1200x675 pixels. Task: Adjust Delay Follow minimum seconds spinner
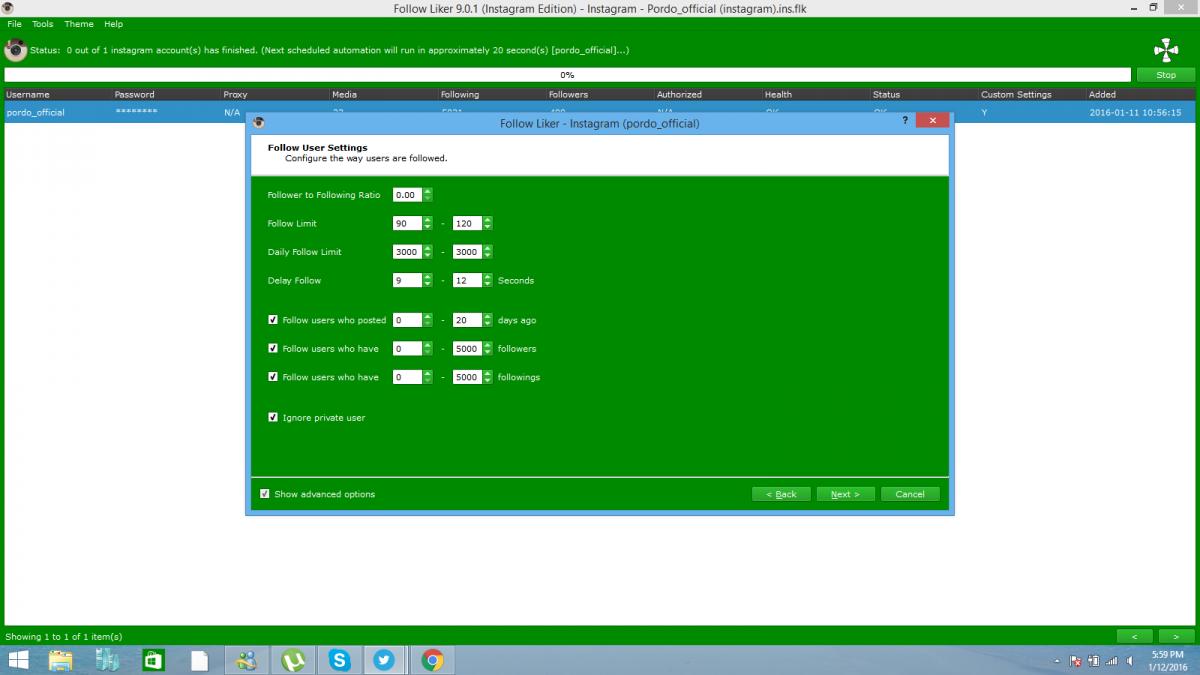428,280
